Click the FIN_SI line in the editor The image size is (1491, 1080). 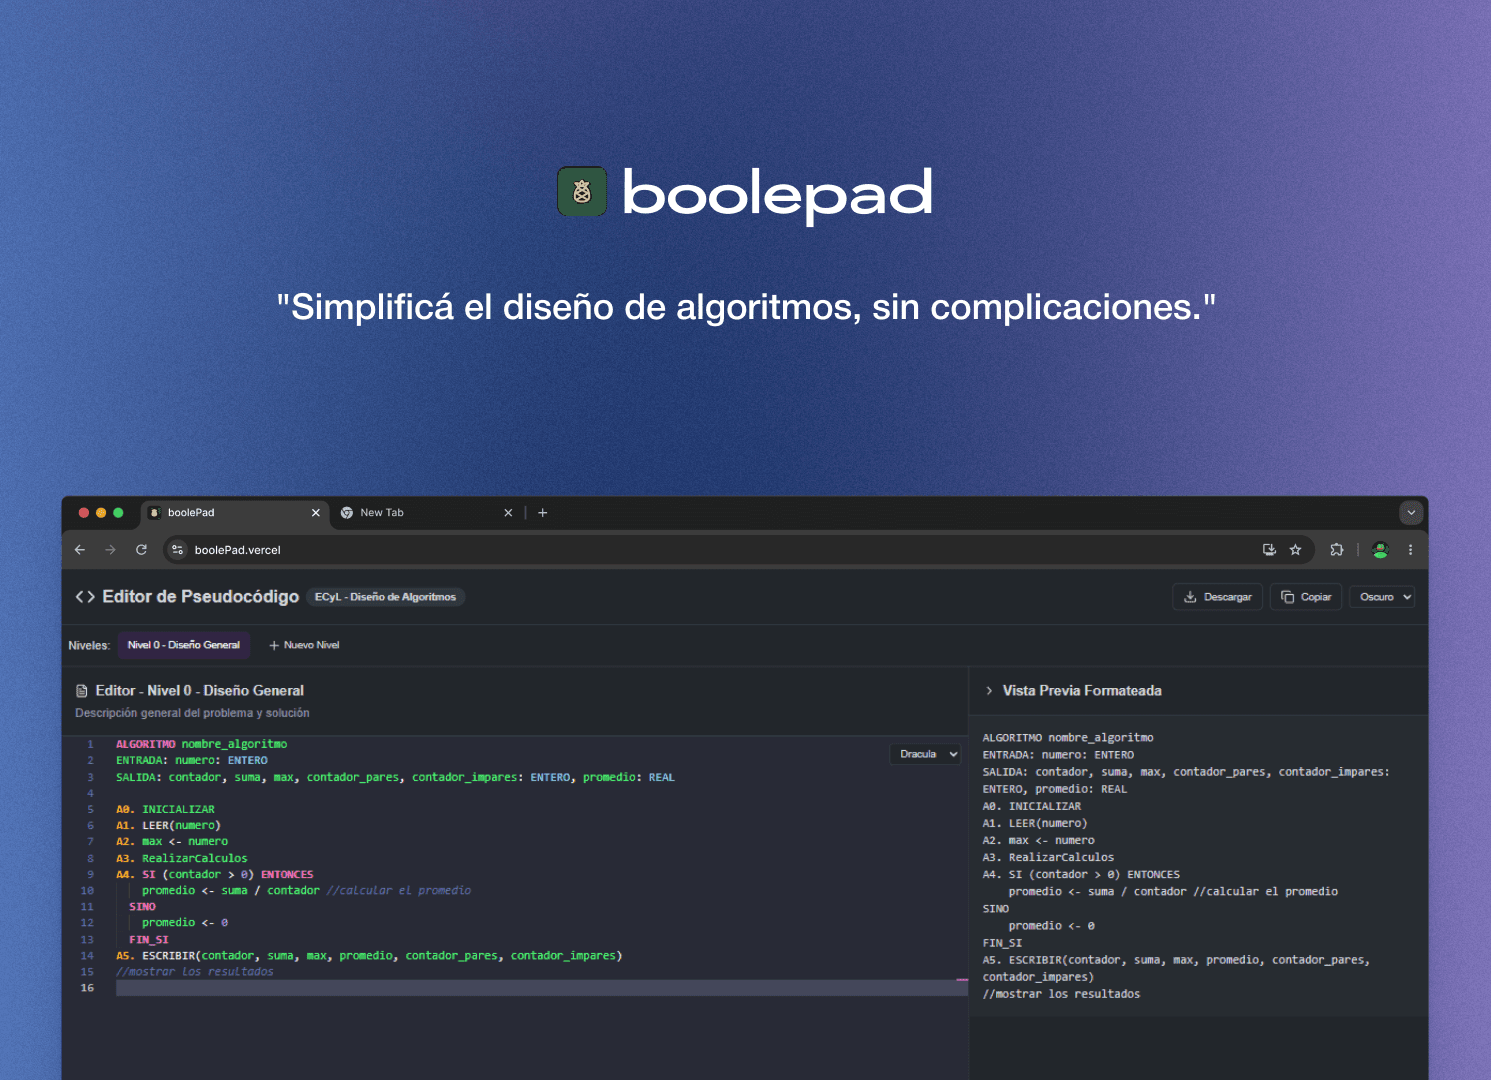(148, 939)
